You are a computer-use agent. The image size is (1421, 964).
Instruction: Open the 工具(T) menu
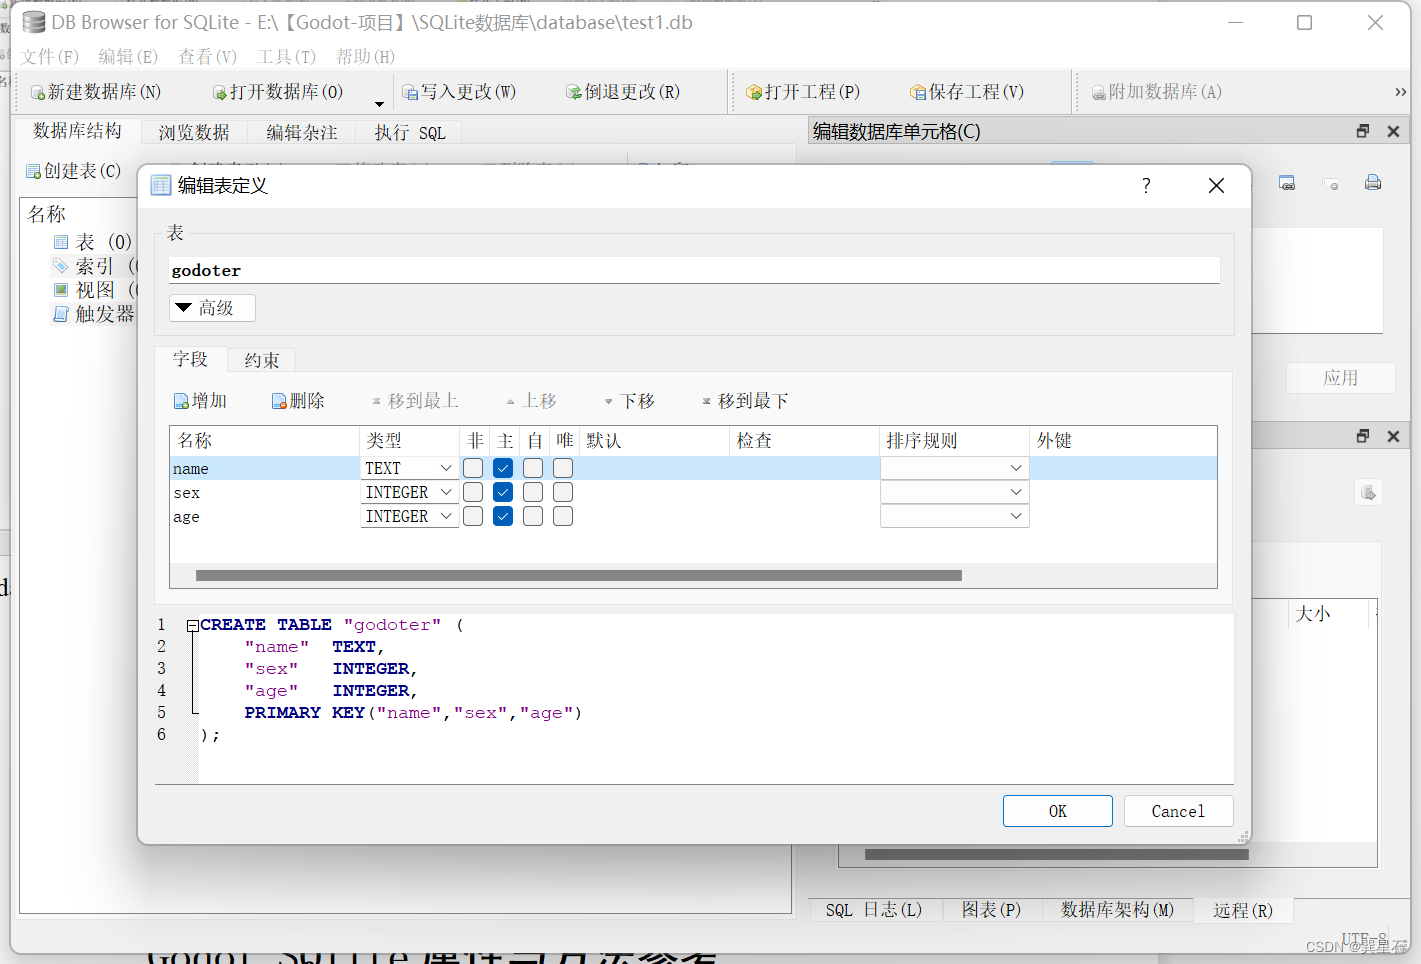pyautogui.click(x=286, y=57)
